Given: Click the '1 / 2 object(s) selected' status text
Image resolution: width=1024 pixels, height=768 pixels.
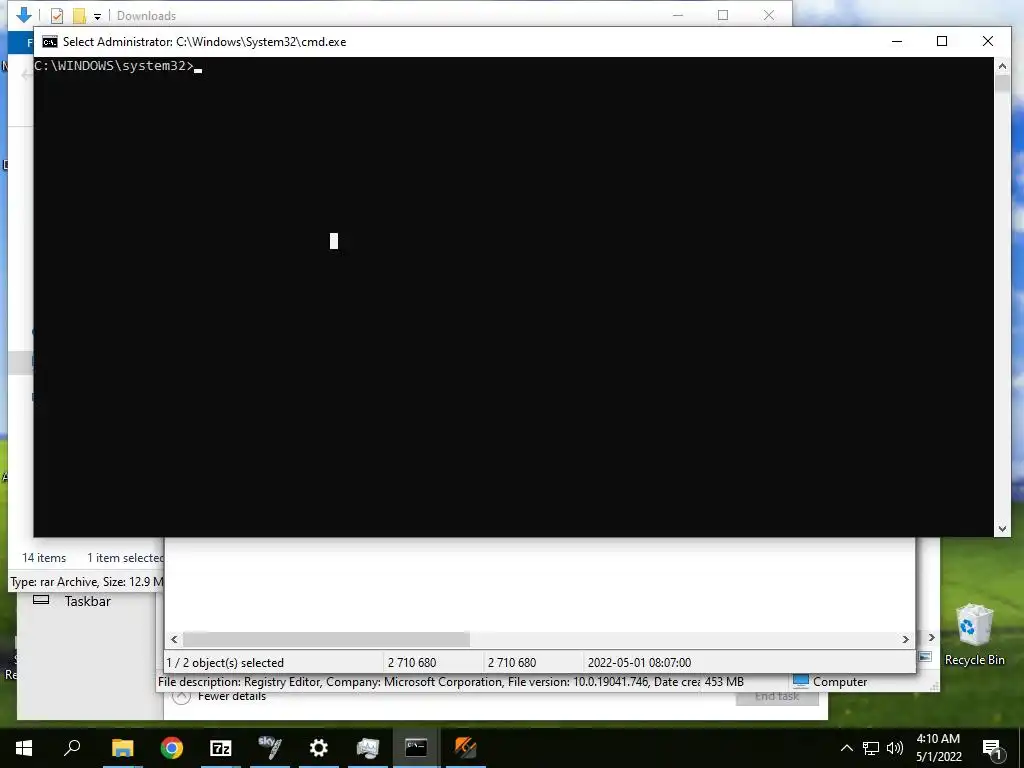Looking at the screenshot, I should click(x=225, y=662).
